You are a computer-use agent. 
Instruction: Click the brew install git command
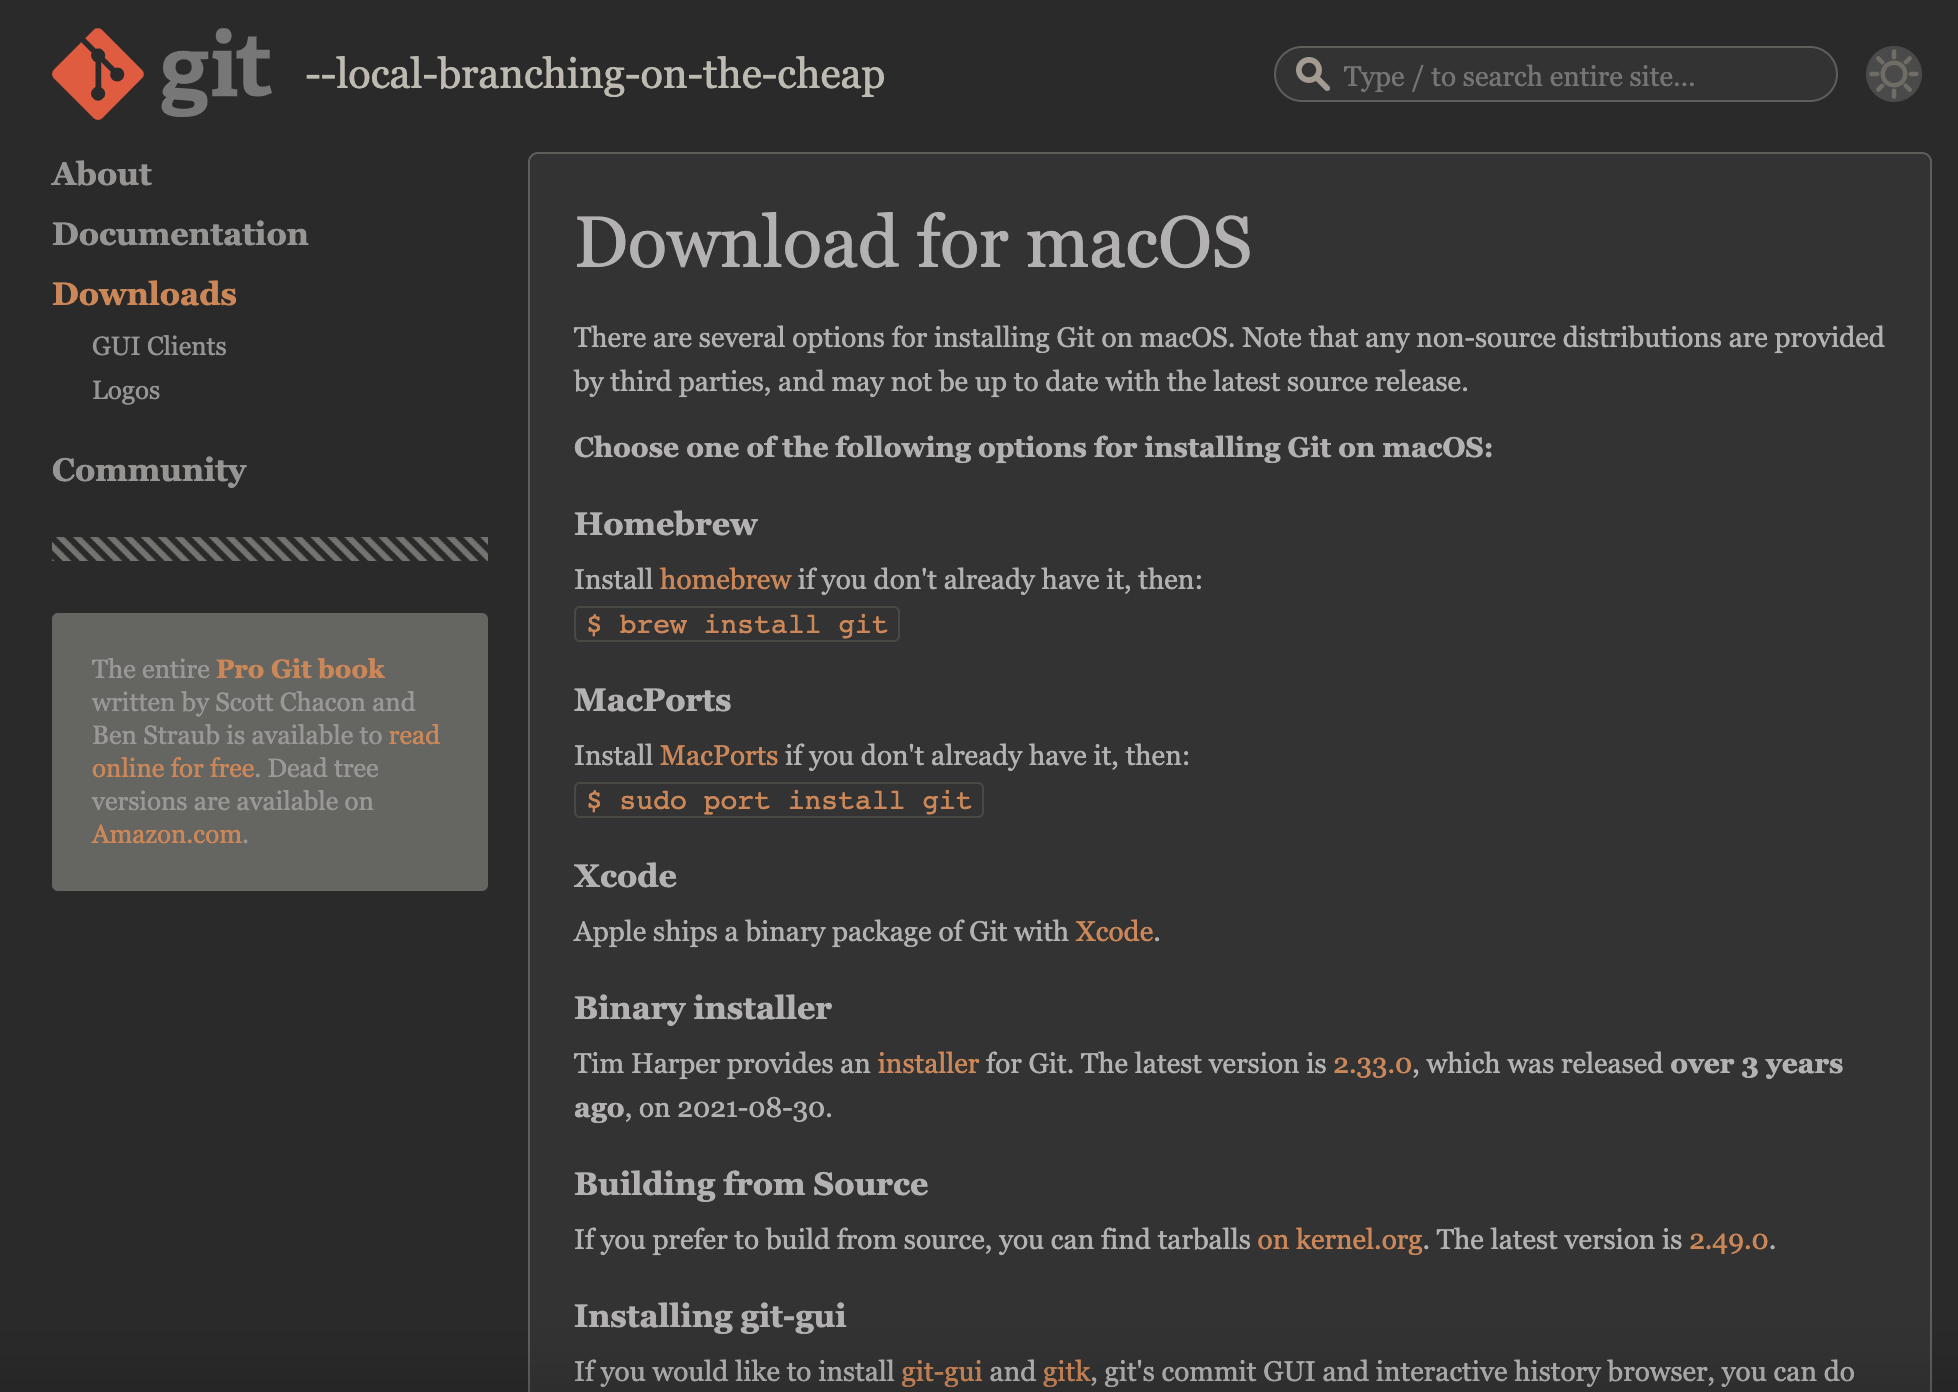737,624
